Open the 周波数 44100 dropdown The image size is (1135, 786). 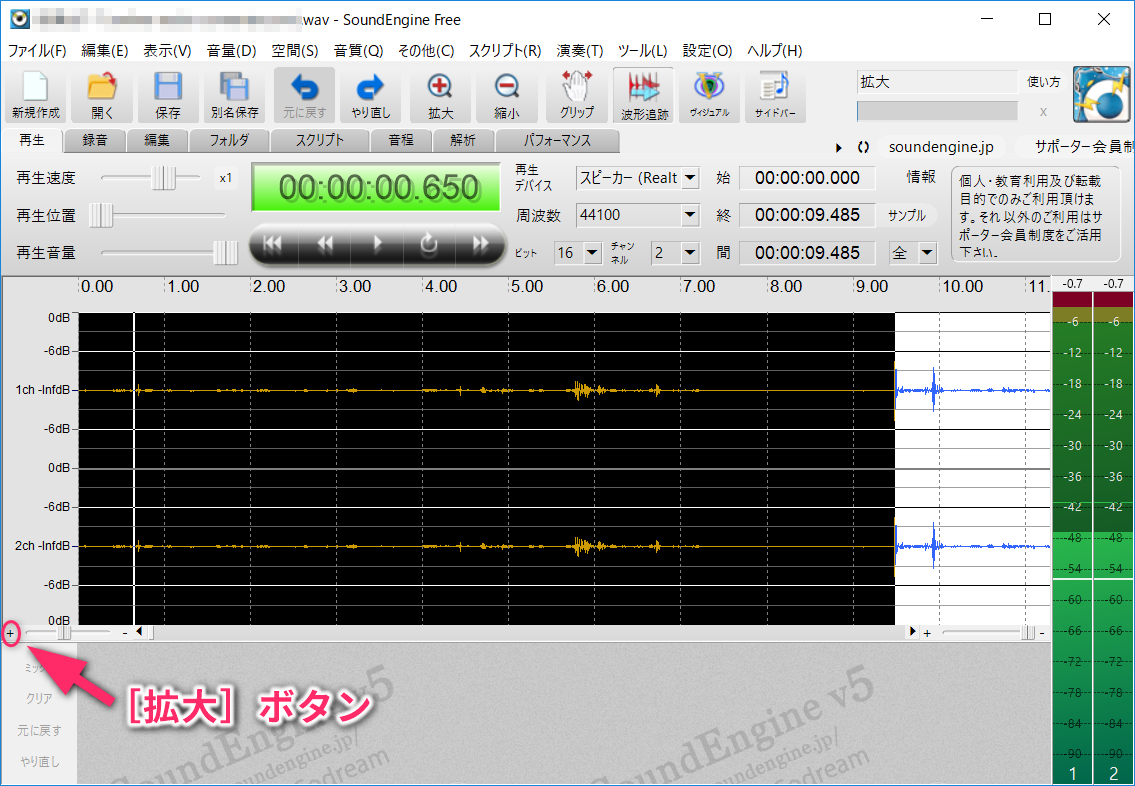coord(690,215)
